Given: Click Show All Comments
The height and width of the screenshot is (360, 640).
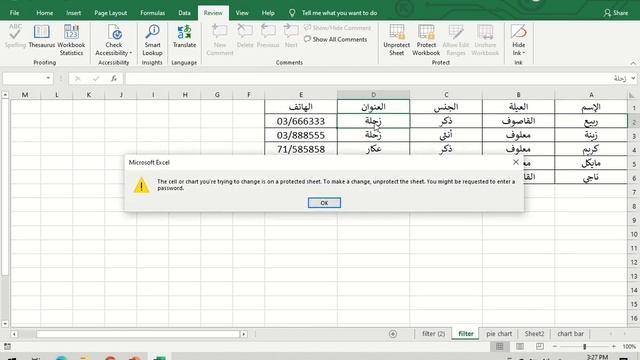Looking at the screenshot, I should click(x=336, y=39).
